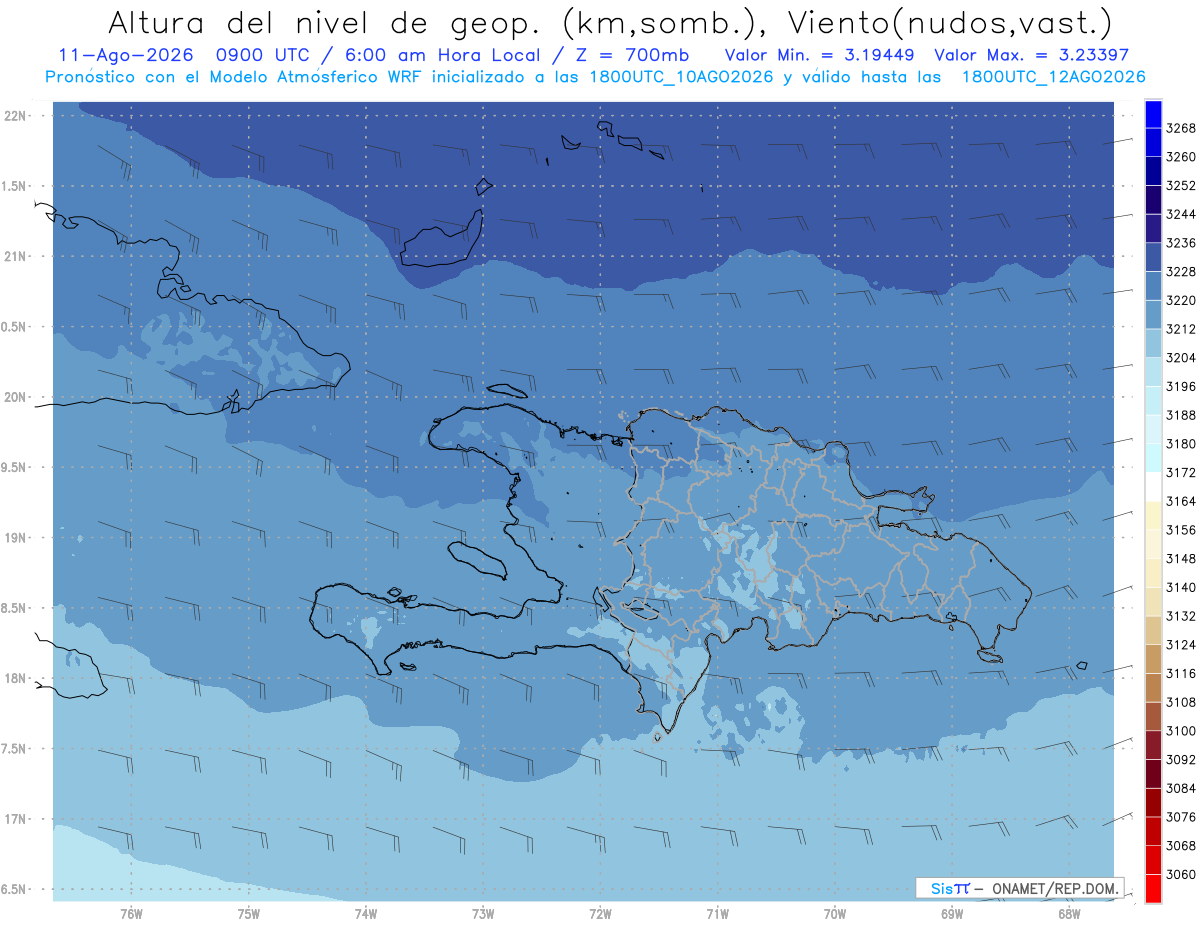This screenshot has height=927, width=1200.
Task: Click the color band between 3124 and 3116
Action: [x=1153, y=659]
